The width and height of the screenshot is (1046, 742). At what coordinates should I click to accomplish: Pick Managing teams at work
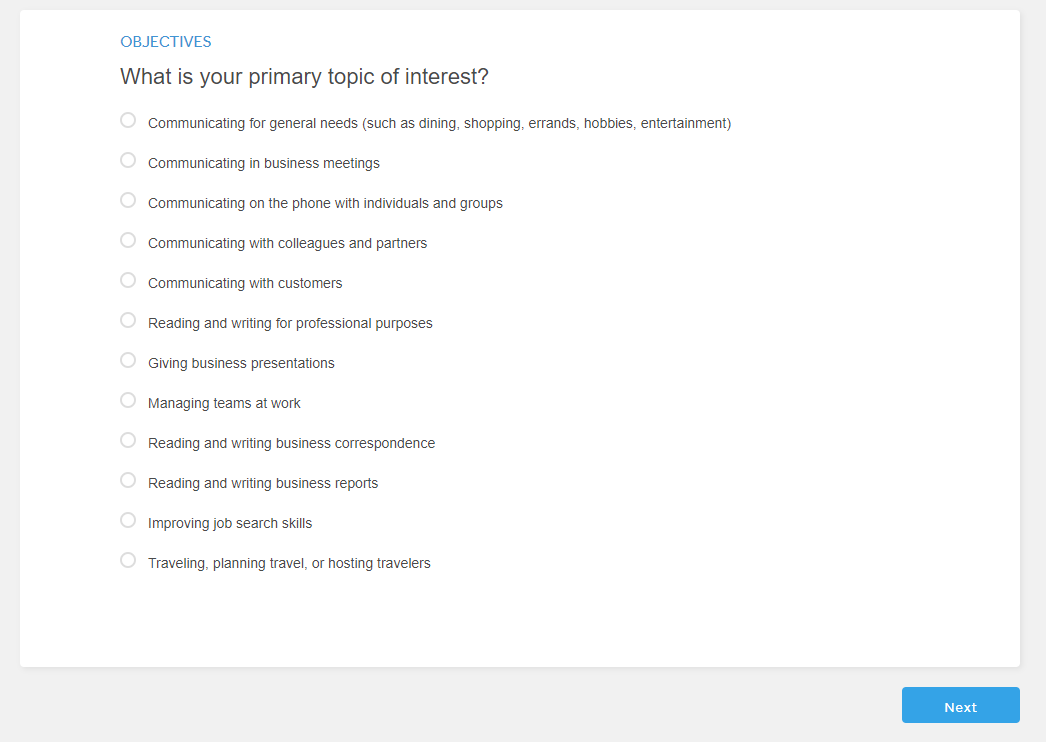tap(127, 399)
